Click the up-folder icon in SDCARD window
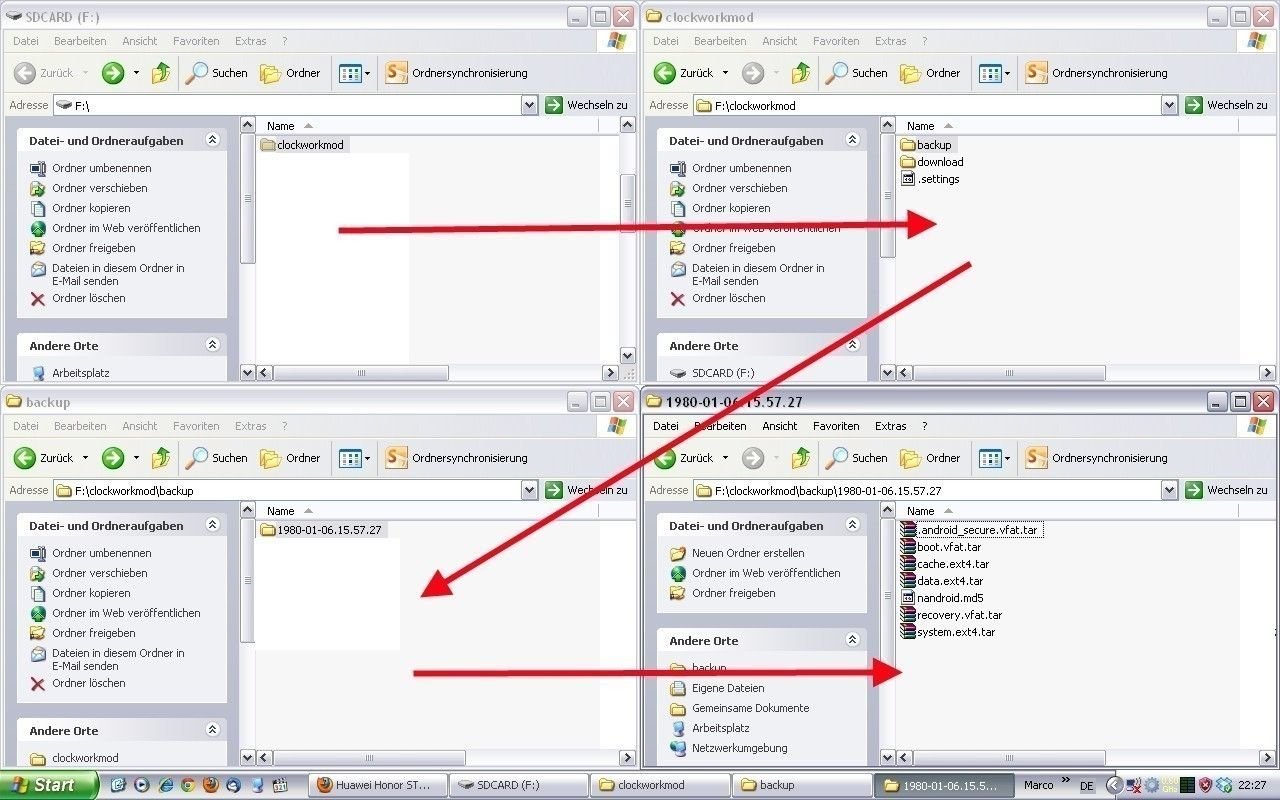The width and height of the screenshot is (1280, 800). pos(161,73)
